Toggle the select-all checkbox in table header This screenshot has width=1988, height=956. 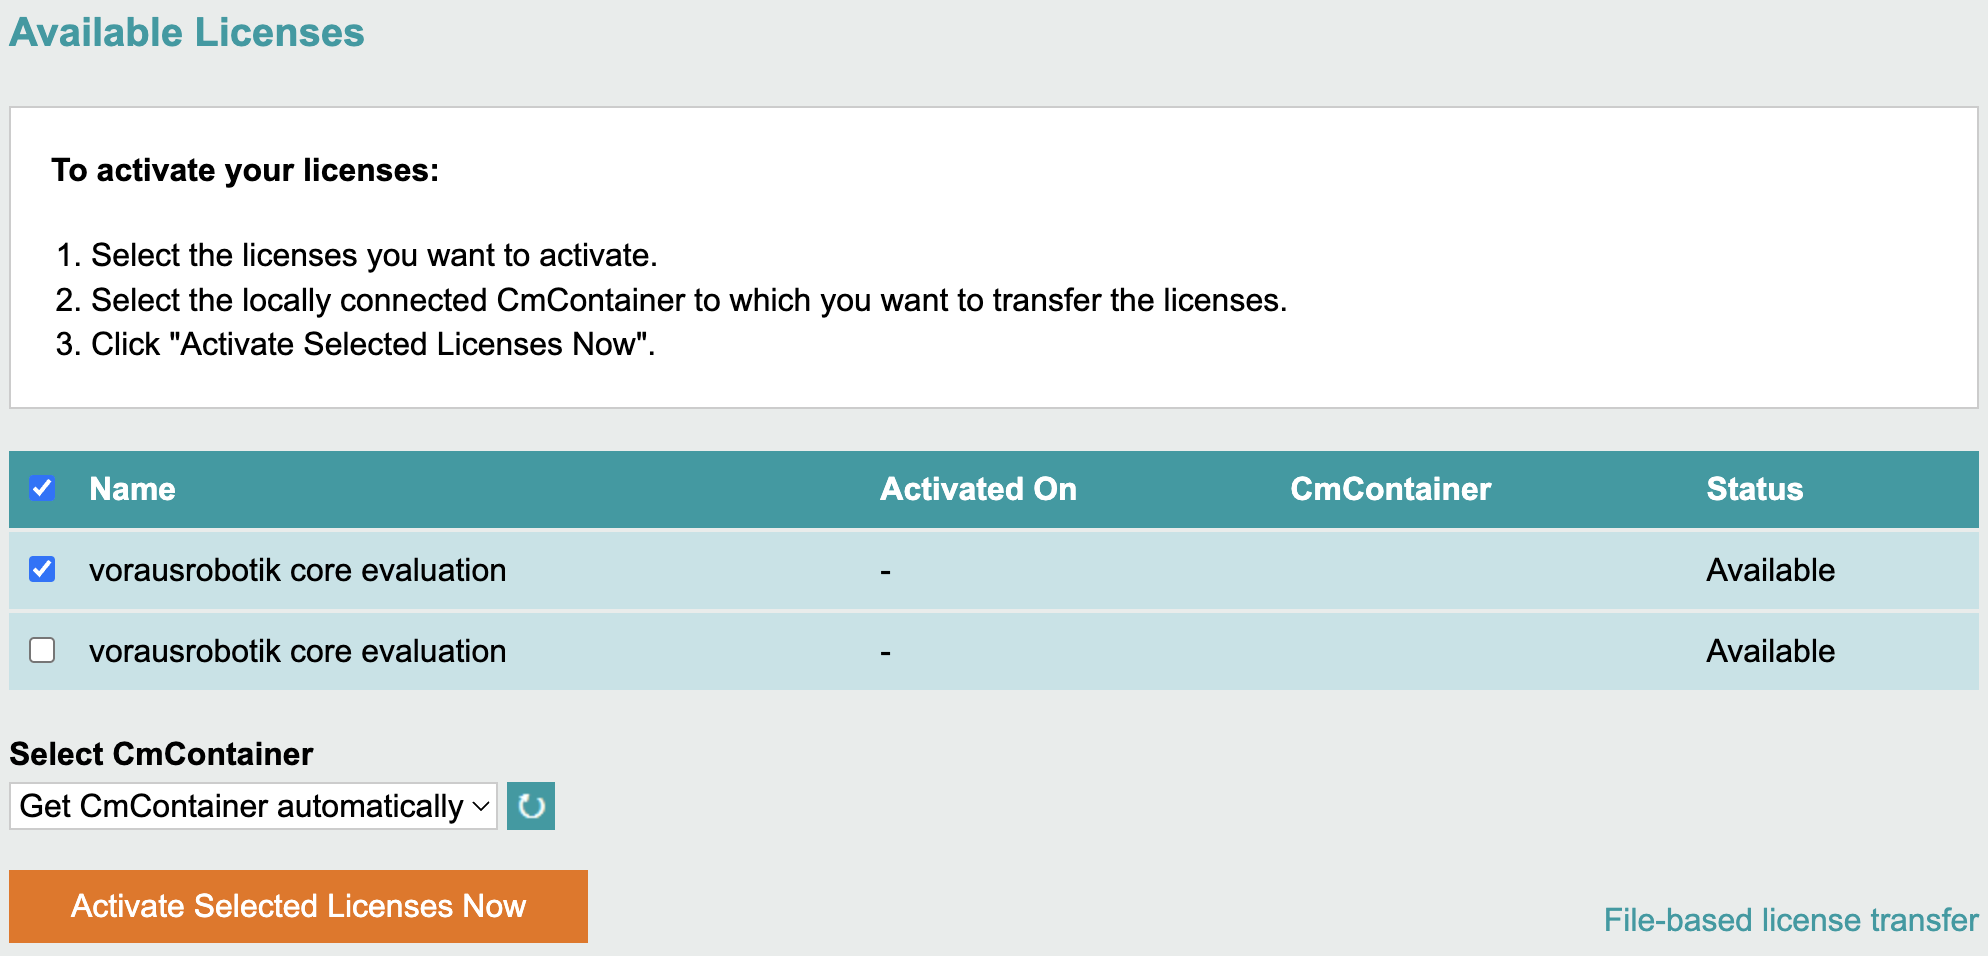pyautogui.click(x=42, y=489)
